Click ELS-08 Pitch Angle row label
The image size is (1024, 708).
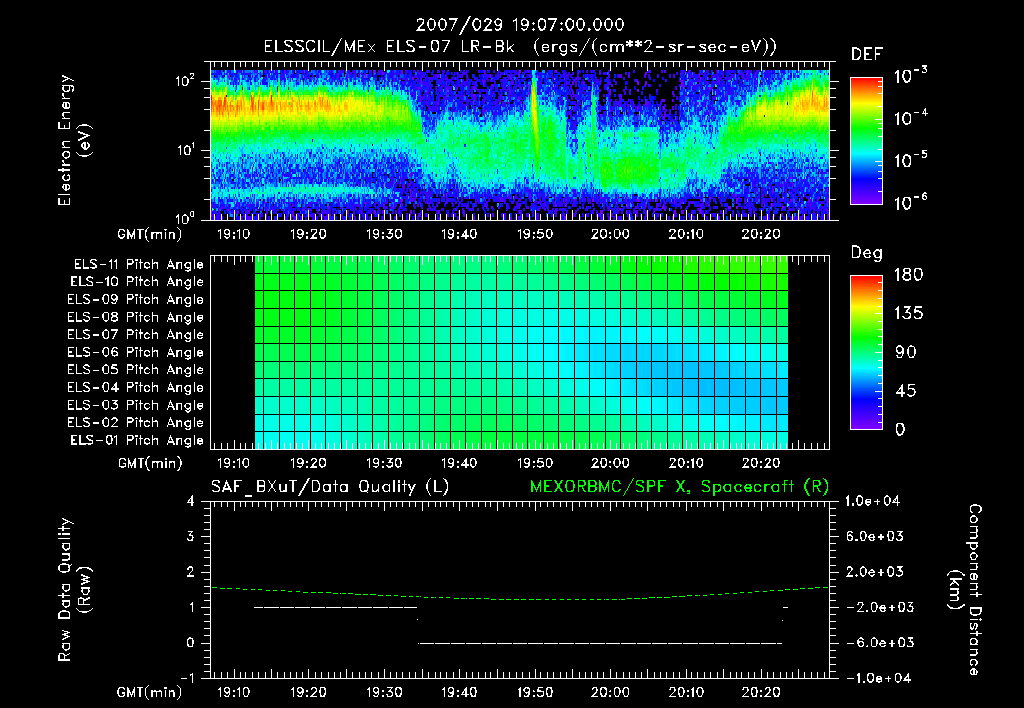click(x=136, y=317)
